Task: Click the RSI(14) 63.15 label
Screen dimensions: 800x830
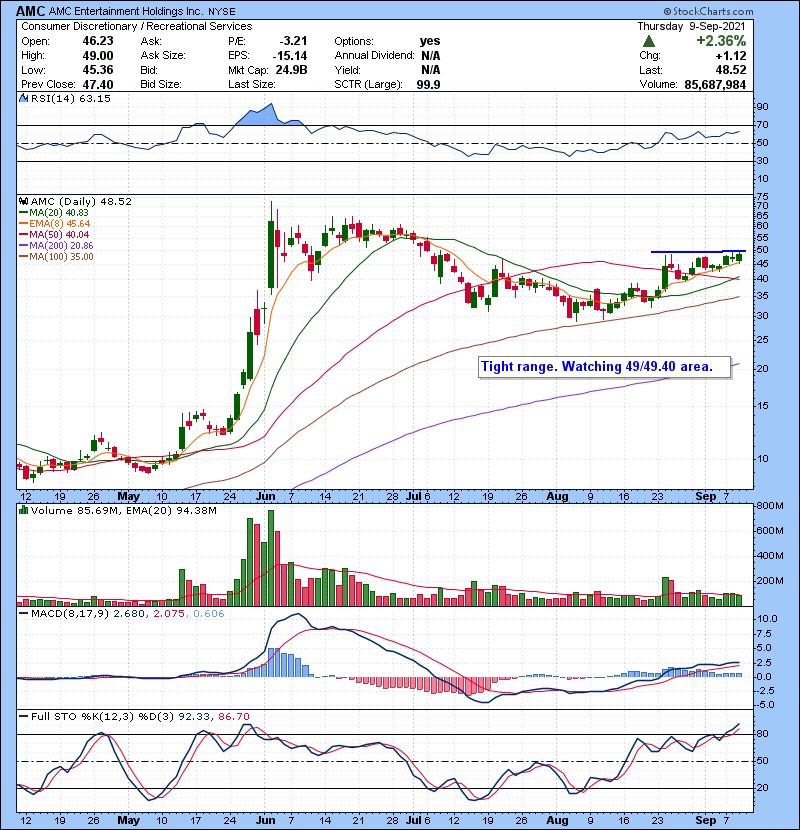Action: tap(71, 98)
